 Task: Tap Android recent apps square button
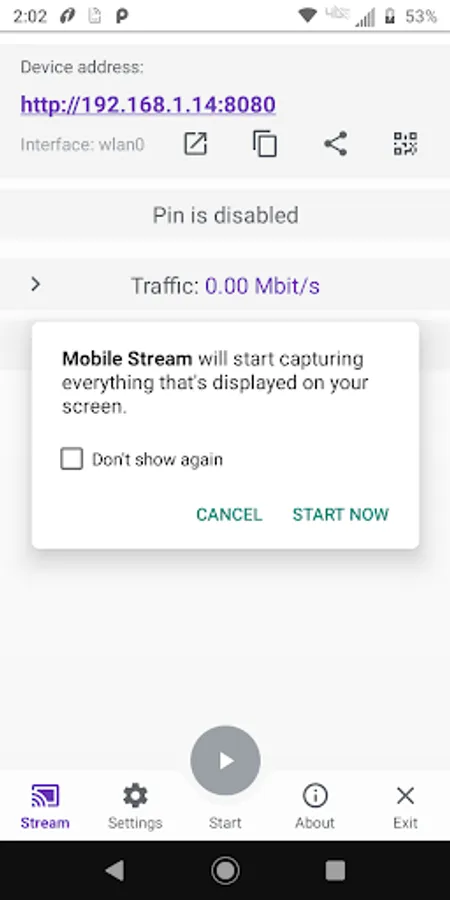pyautogui.click(x=335, y=871)
